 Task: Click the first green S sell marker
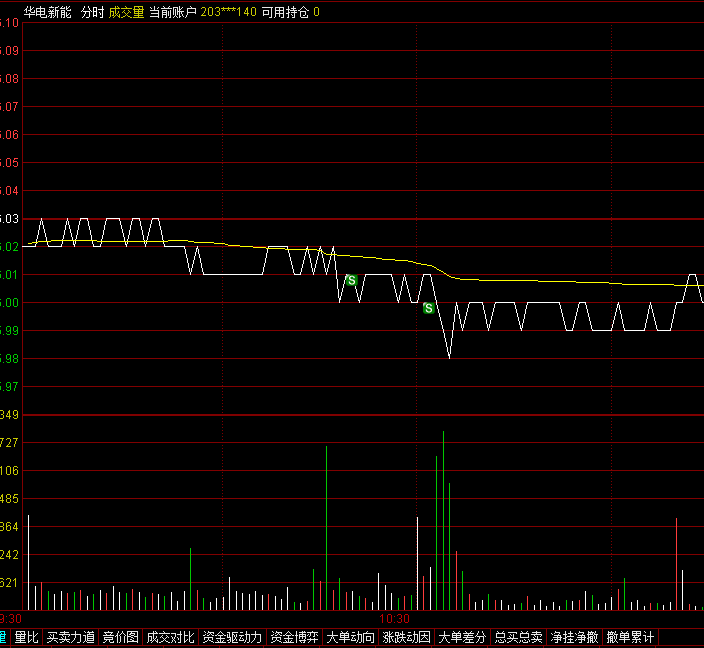click(x=352, y=280)
